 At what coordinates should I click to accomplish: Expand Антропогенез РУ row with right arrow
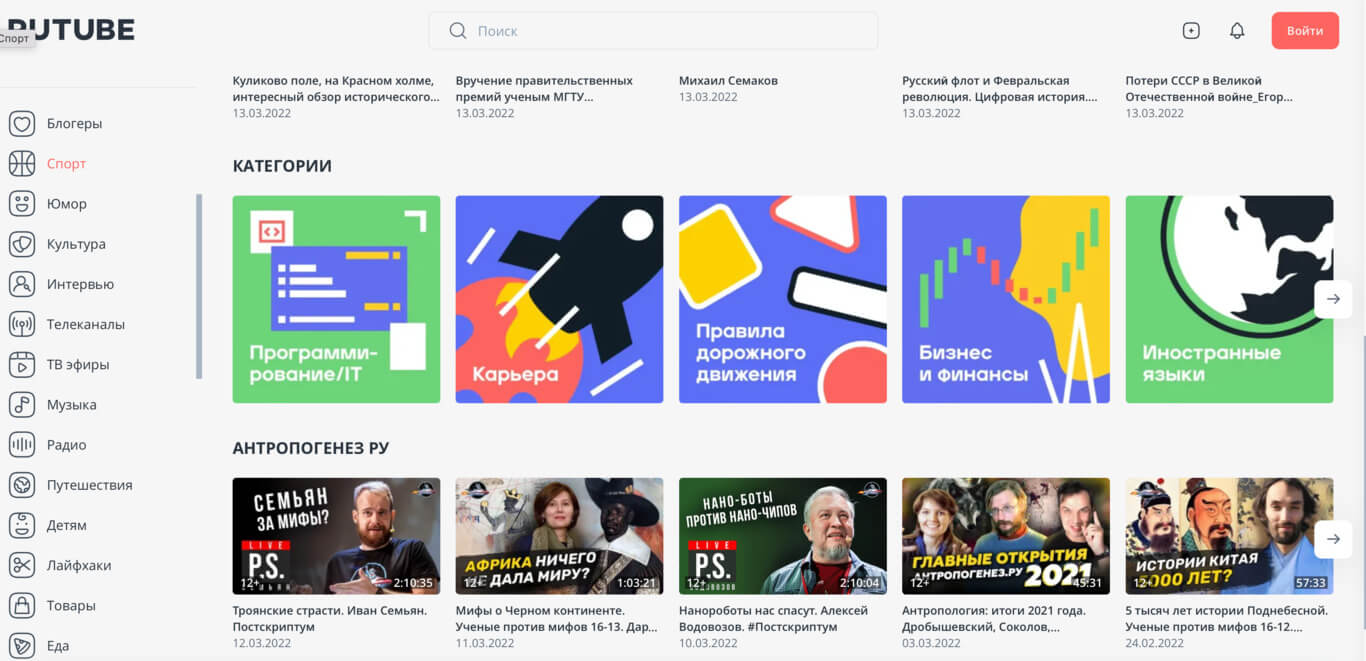tap(1332, 539)
